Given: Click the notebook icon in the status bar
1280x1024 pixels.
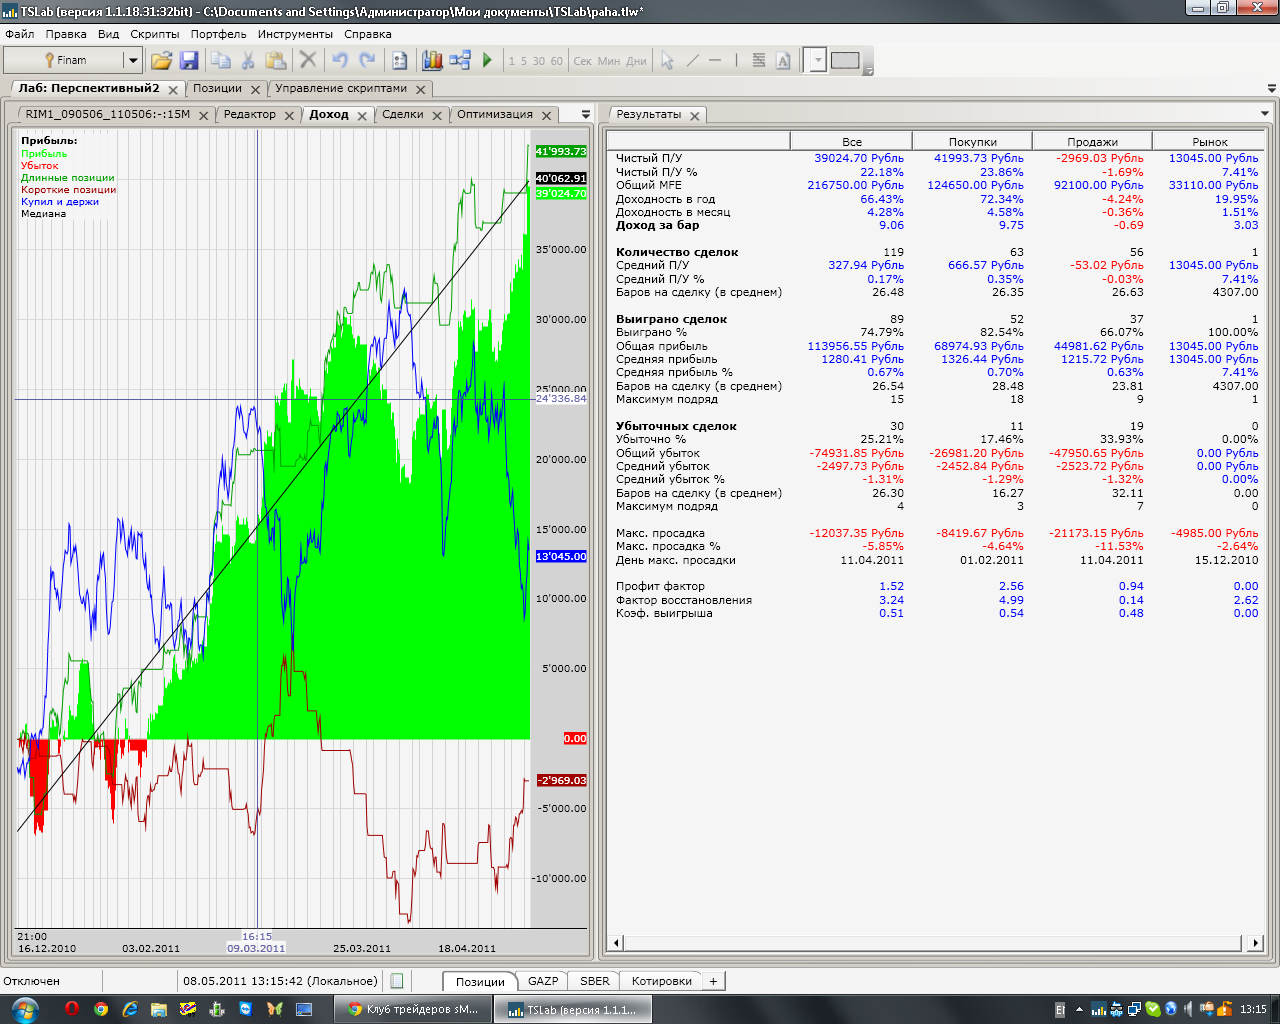Looking at the screenshot, I should (x=397, y=981).
